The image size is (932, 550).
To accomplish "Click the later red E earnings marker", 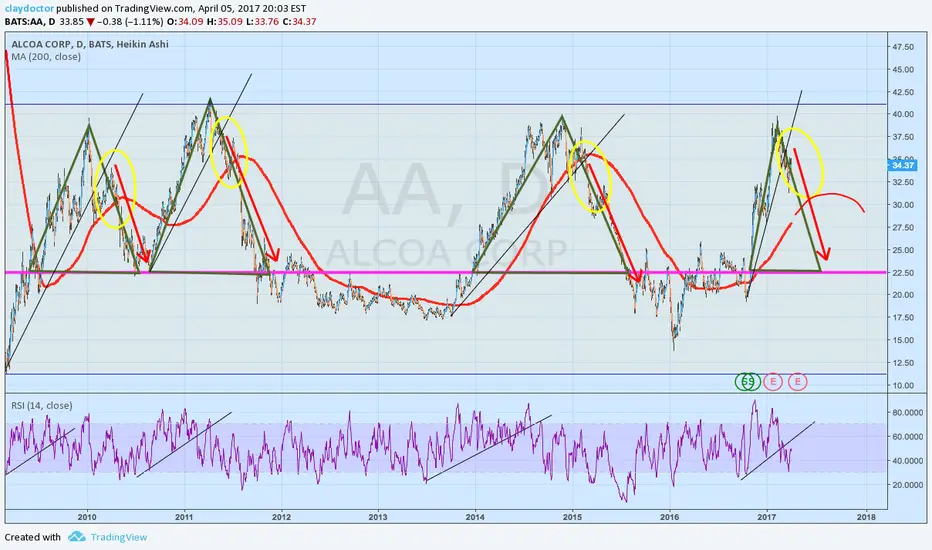I will click(x=797, y=382).
